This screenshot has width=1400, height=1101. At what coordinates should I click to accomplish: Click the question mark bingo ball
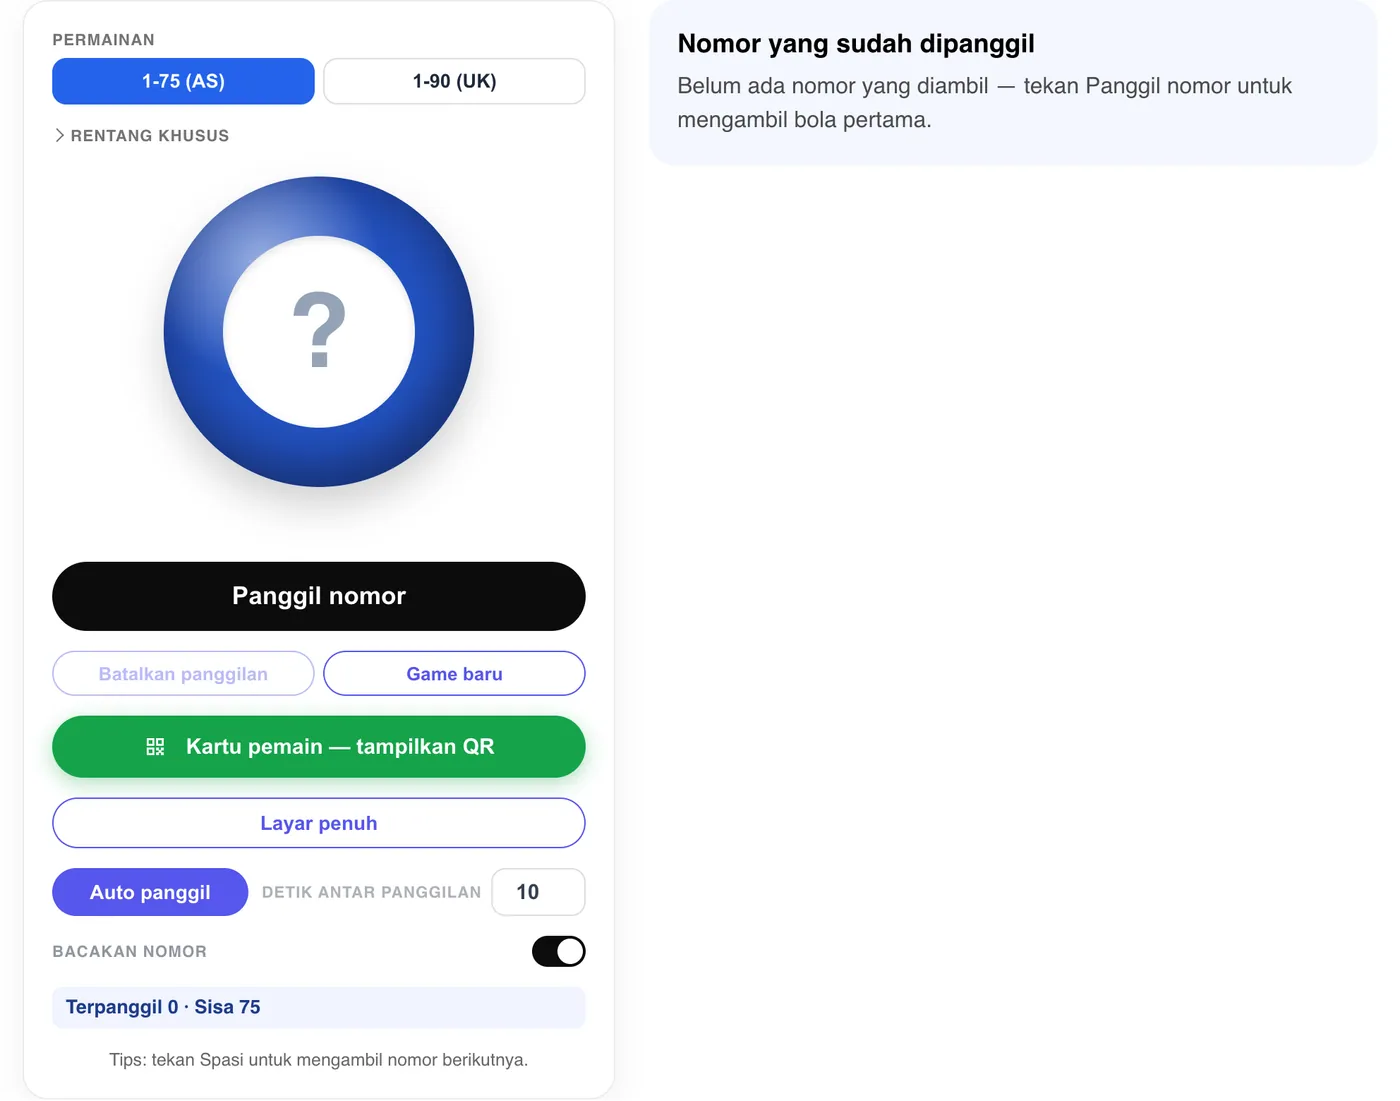pyautogui.click(x=319, y=332)
